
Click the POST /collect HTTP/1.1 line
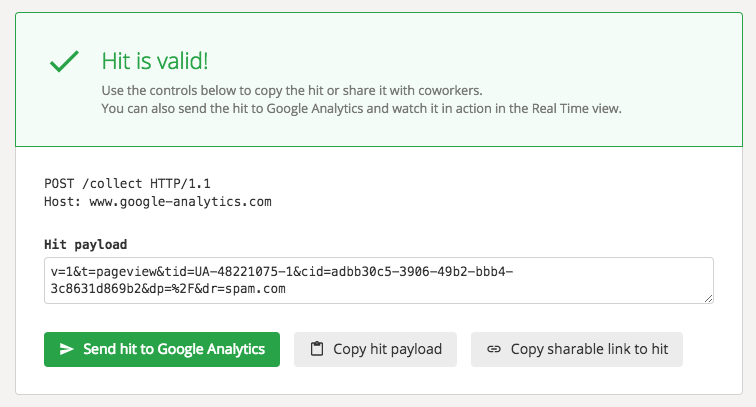coord(127,184)
